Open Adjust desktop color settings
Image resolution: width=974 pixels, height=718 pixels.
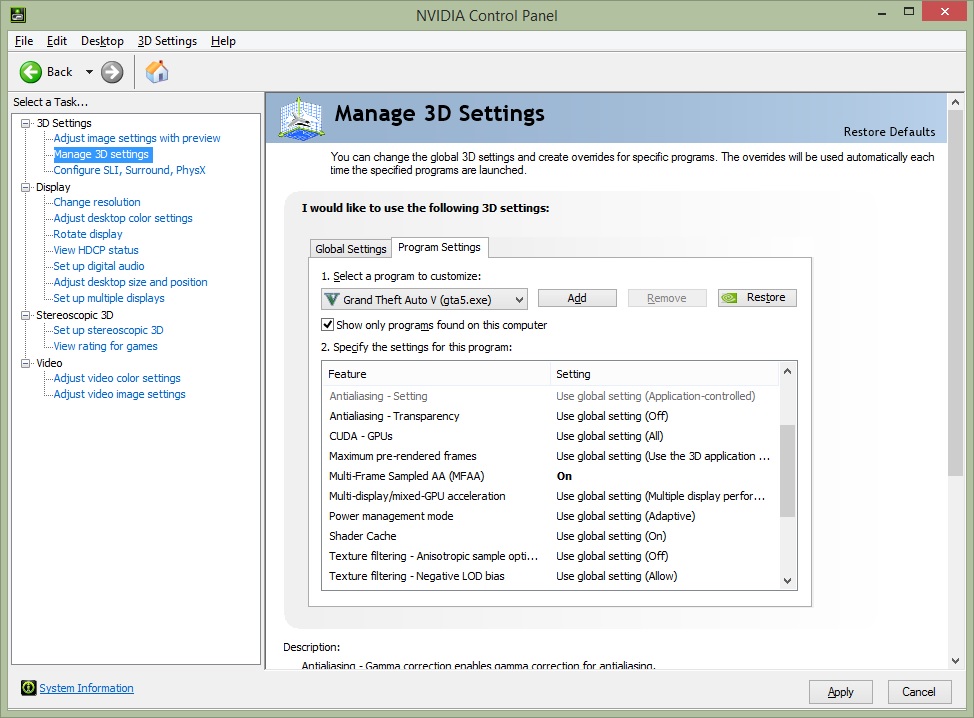123,218
